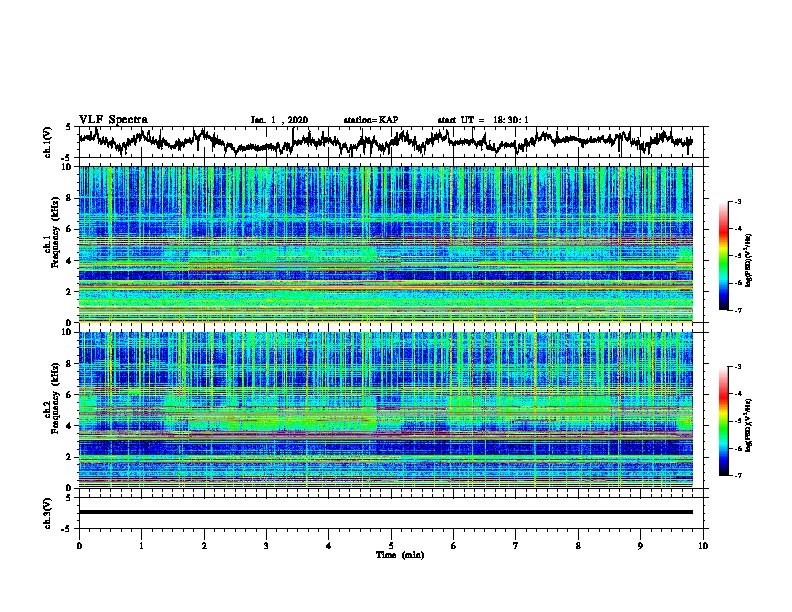Click the "VLF Spectra" plot title

pyautogui.click(x=113, y=120)
